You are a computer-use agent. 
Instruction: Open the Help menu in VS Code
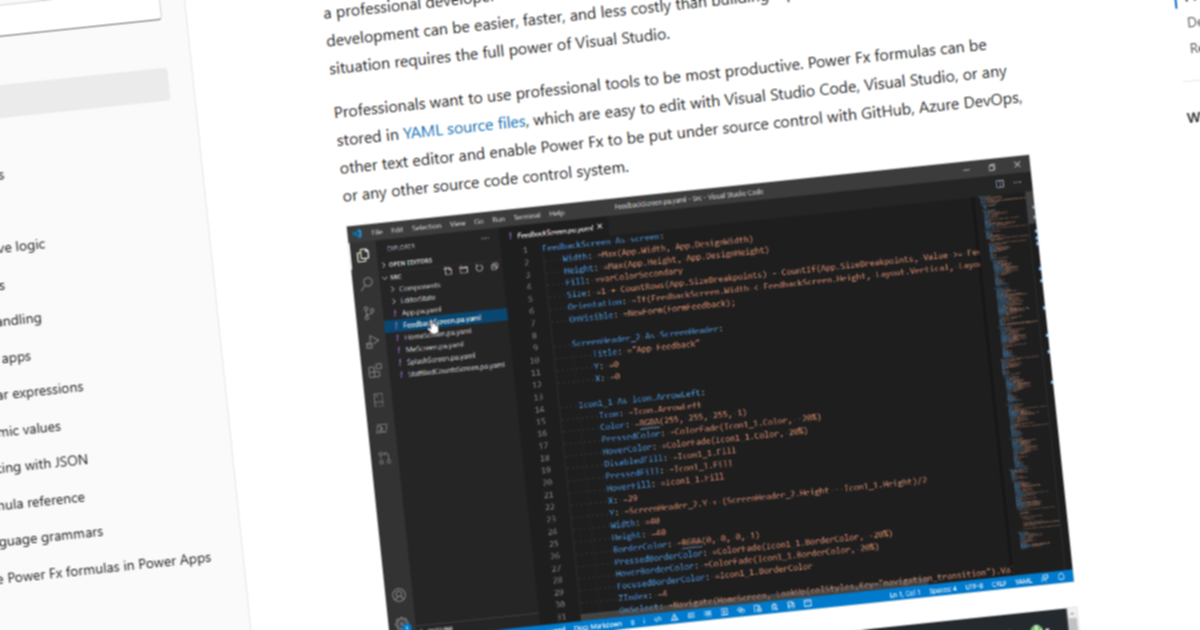557,213
